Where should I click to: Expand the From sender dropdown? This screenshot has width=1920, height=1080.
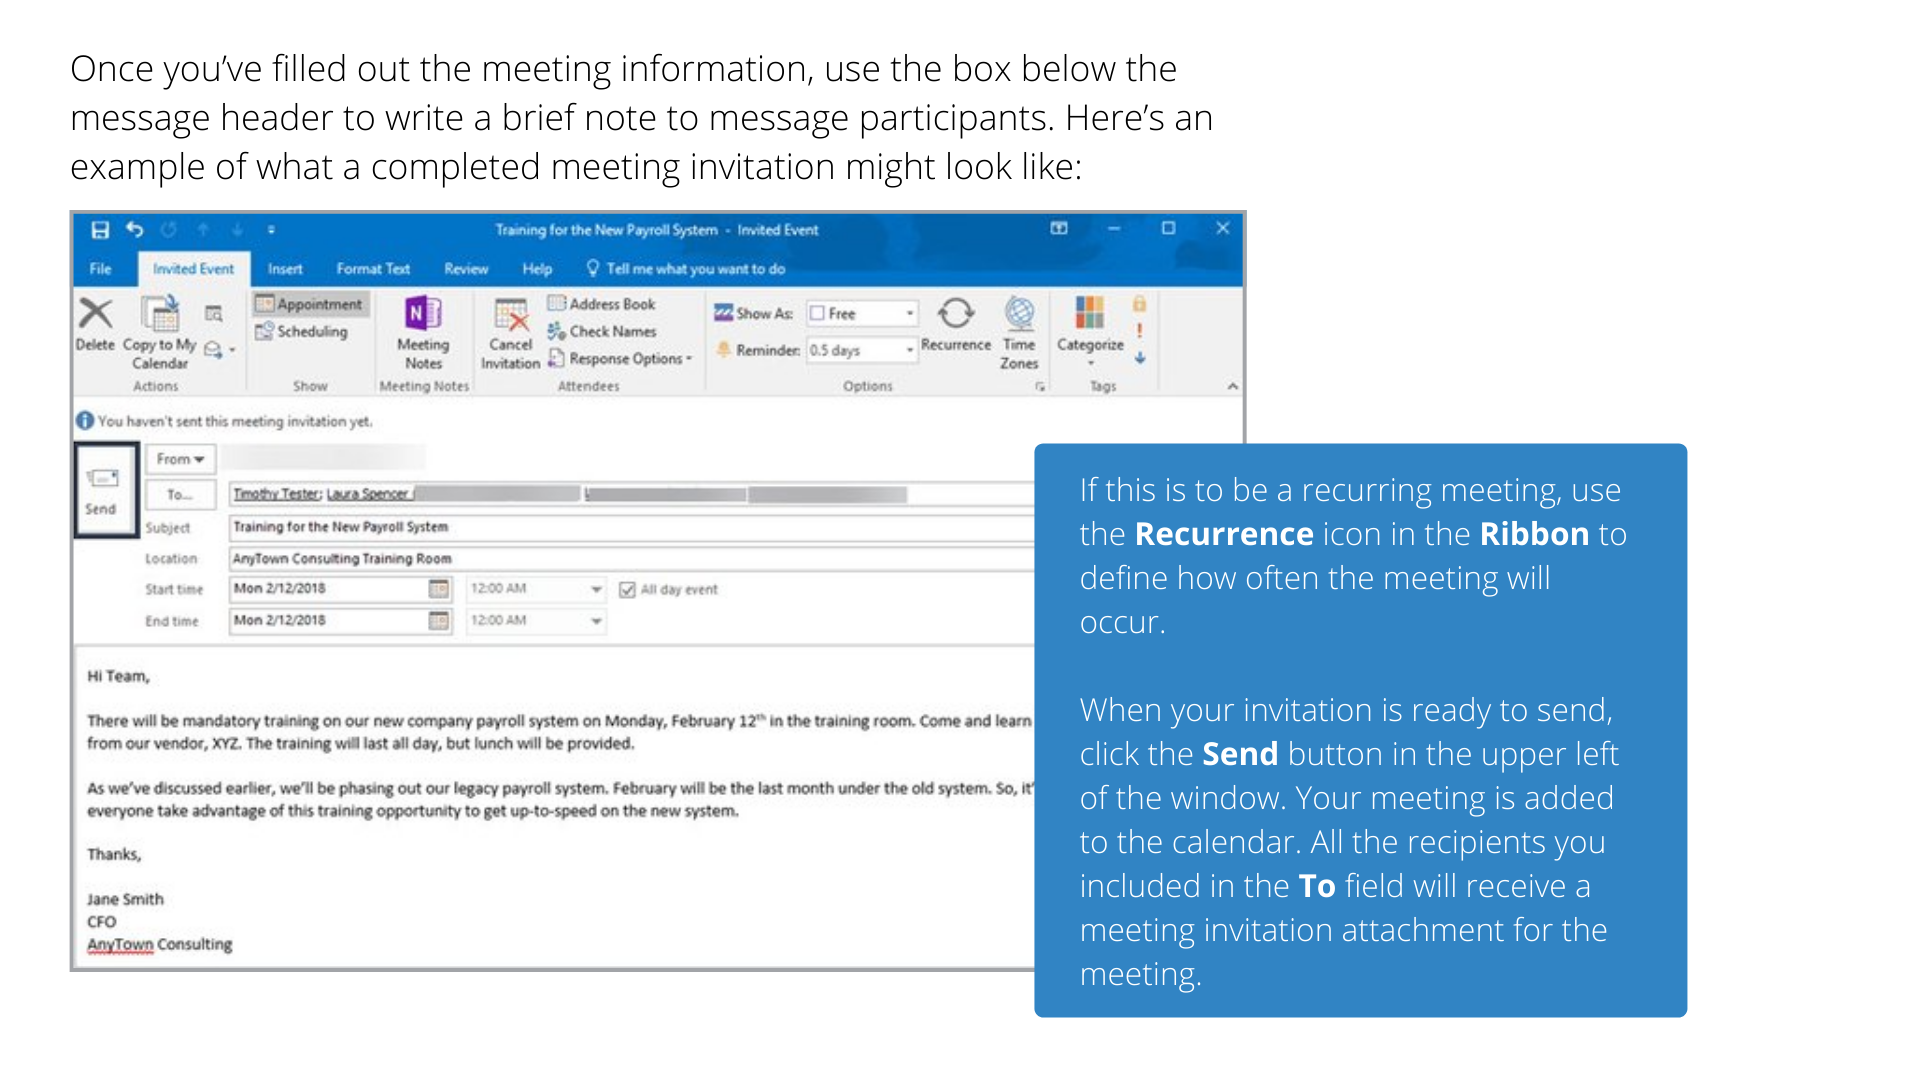[180, 459]
